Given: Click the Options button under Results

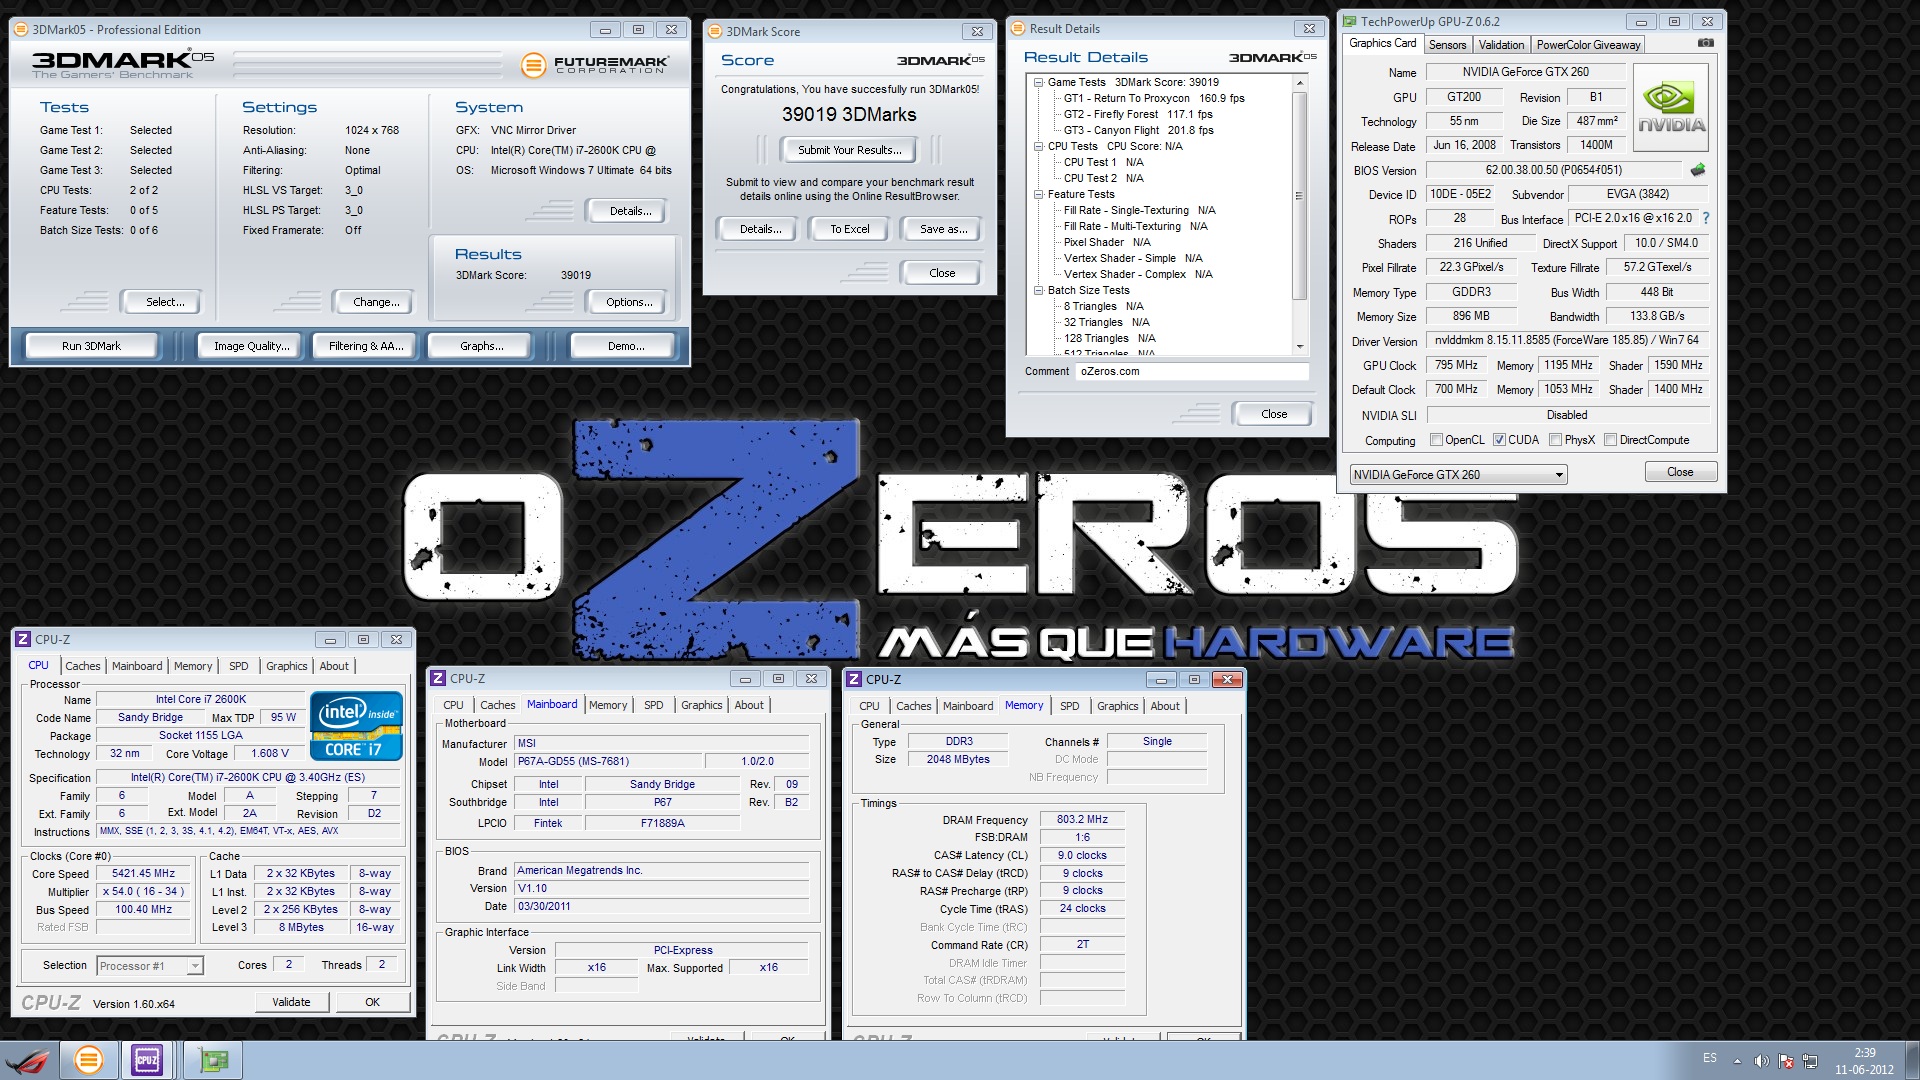Looking at the screenshot, I should (629, 302).
